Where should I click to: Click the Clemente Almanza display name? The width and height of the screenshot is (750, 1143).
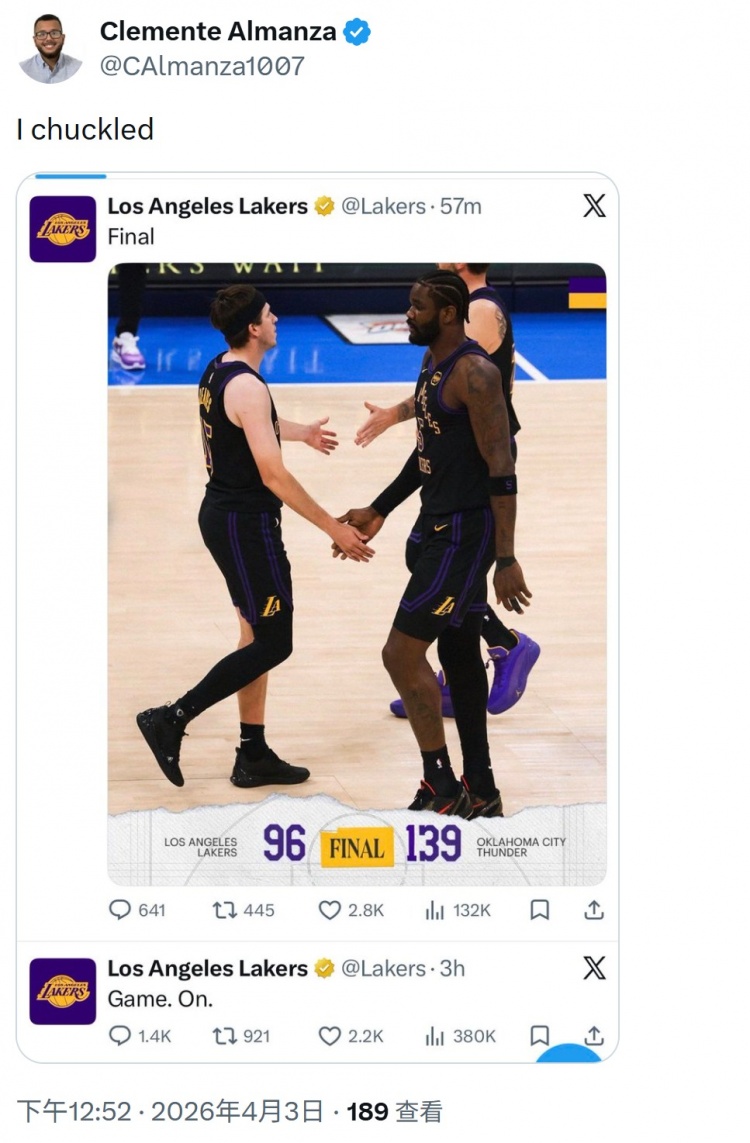pos(218,32)
